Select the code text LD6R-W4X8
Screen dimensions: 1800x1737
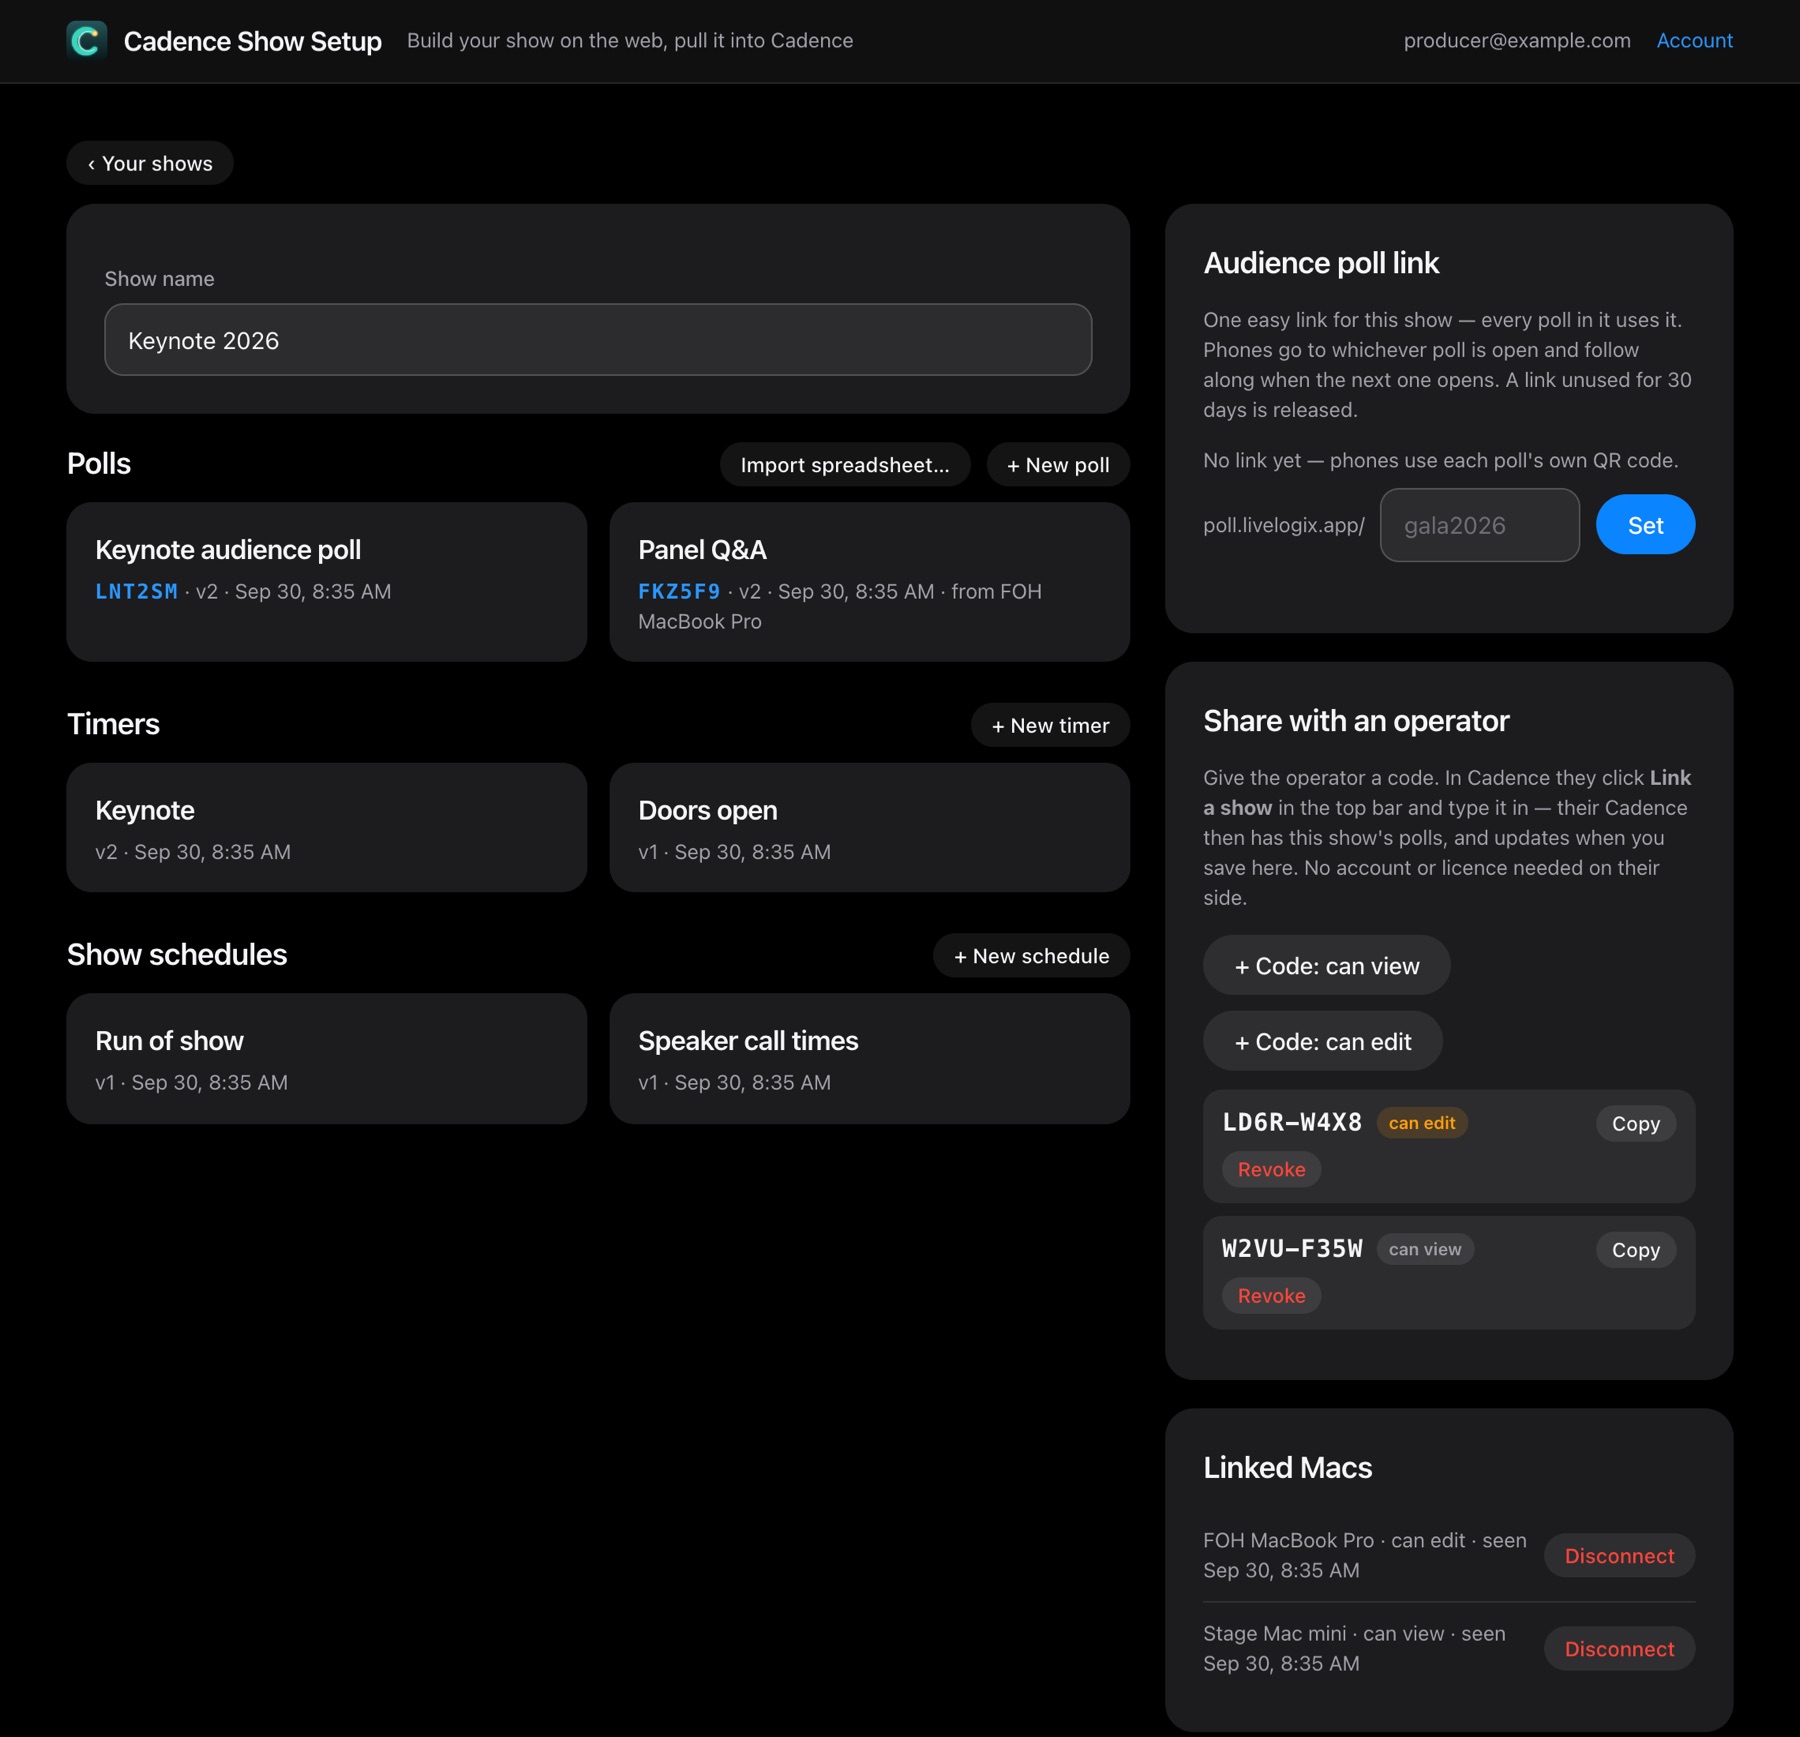pos(1292,1122)
